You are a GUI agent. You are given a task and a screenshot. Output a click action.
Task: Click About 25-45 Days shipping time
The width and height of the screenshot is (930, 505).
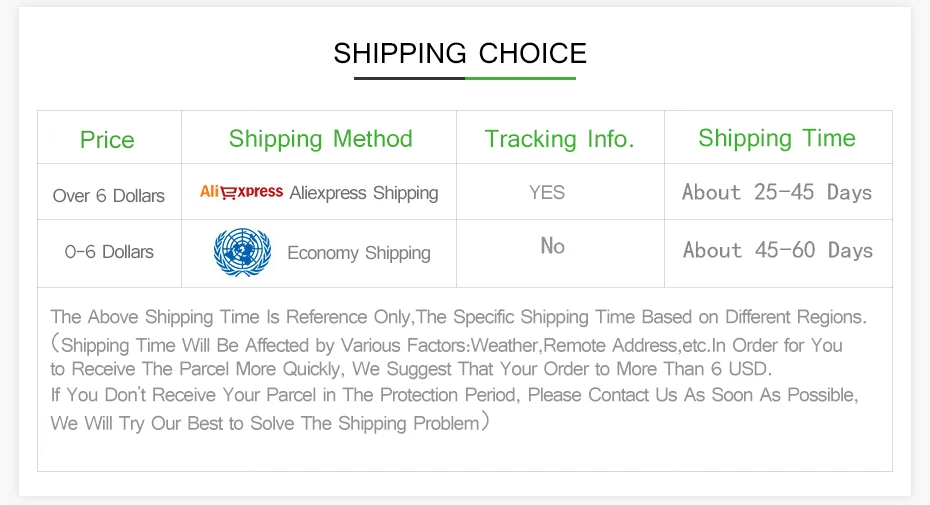(x=777, y=192)
